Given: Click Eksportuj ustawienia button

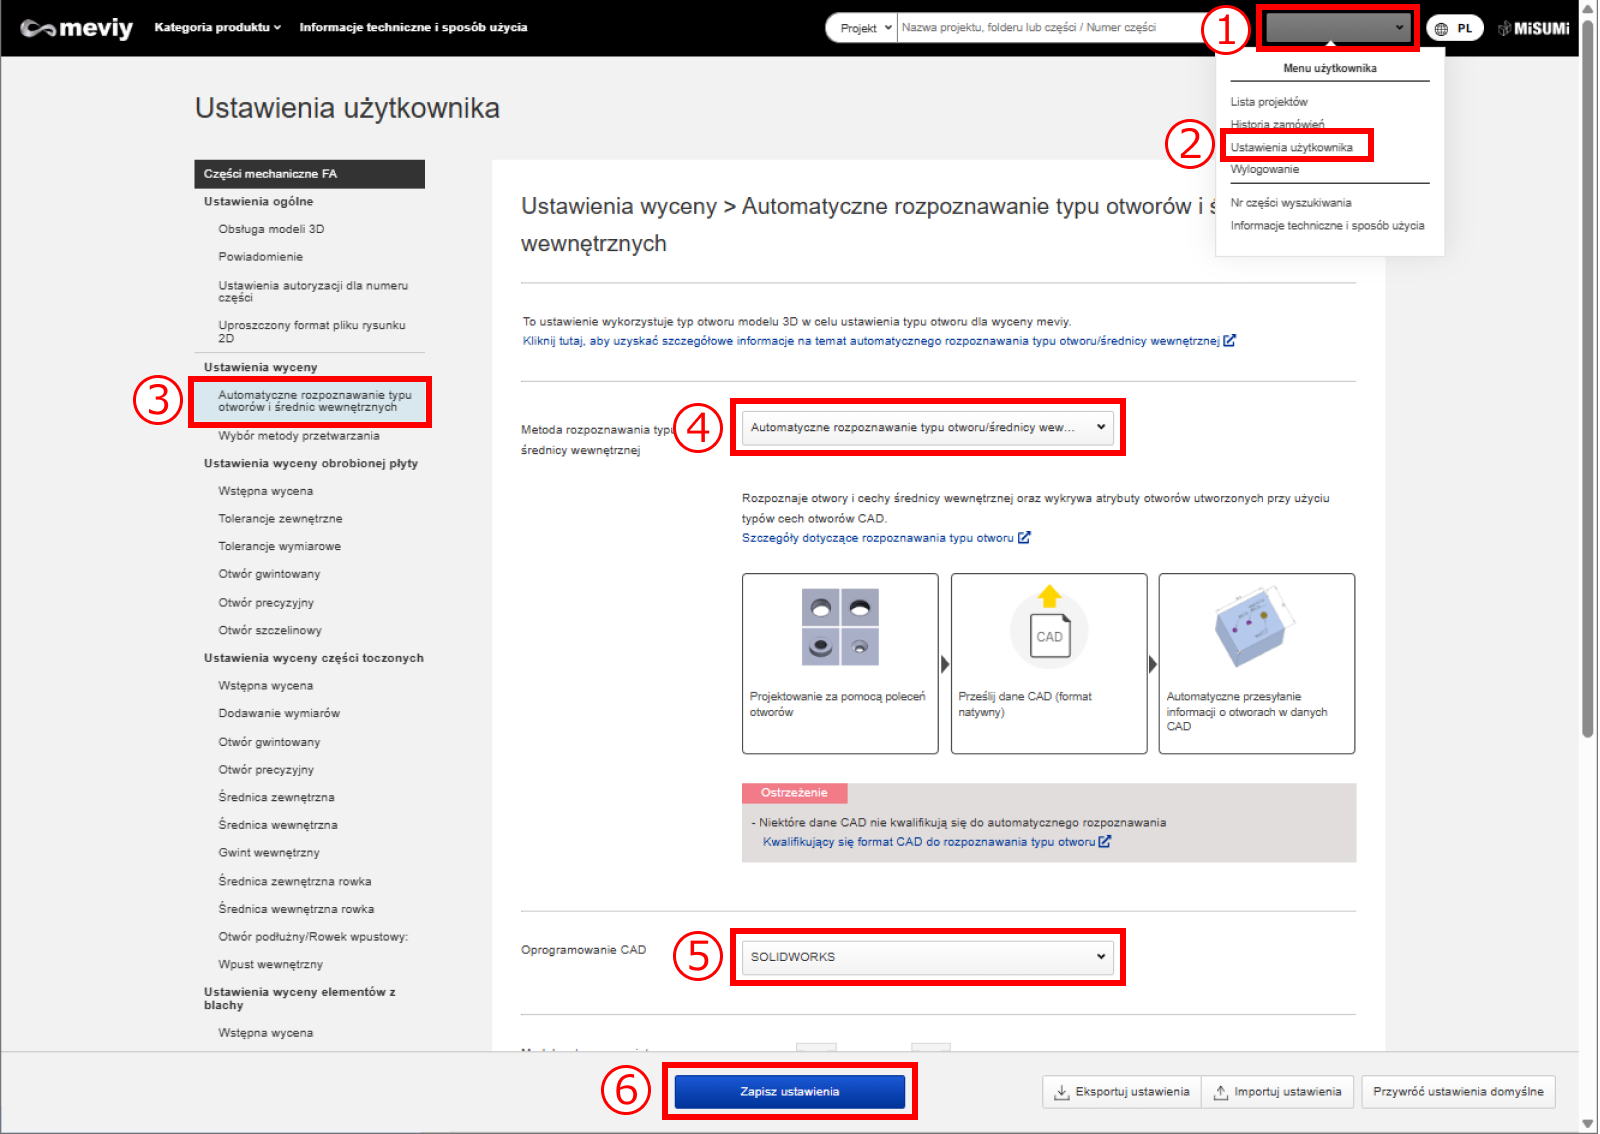Looking at the screenshot, I should pos(1121,1092).
